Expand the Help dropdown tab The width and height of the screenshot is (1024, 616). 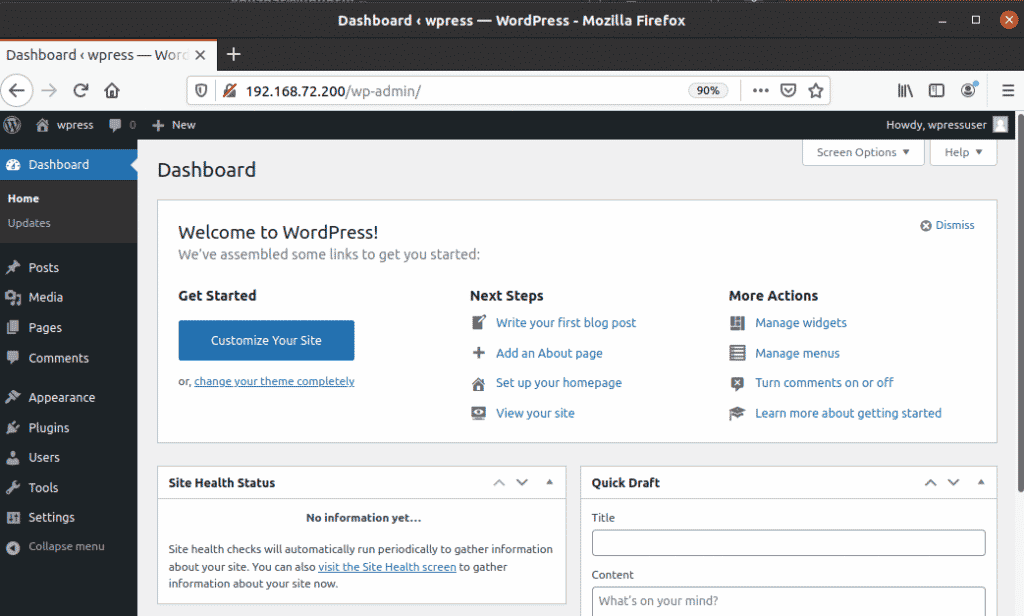coord(963,152)
